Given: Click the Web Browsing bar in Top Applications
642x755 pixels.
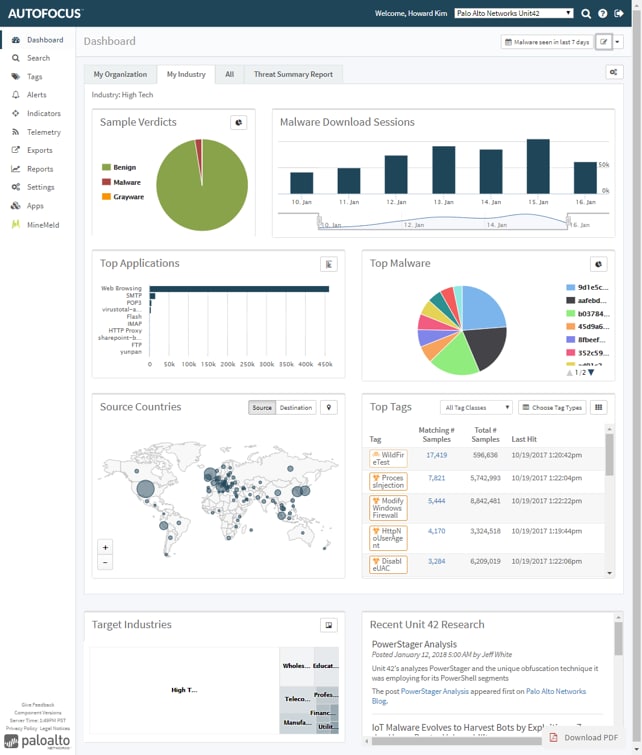Looking at the screenshot, I should click(x=239, y=289).
